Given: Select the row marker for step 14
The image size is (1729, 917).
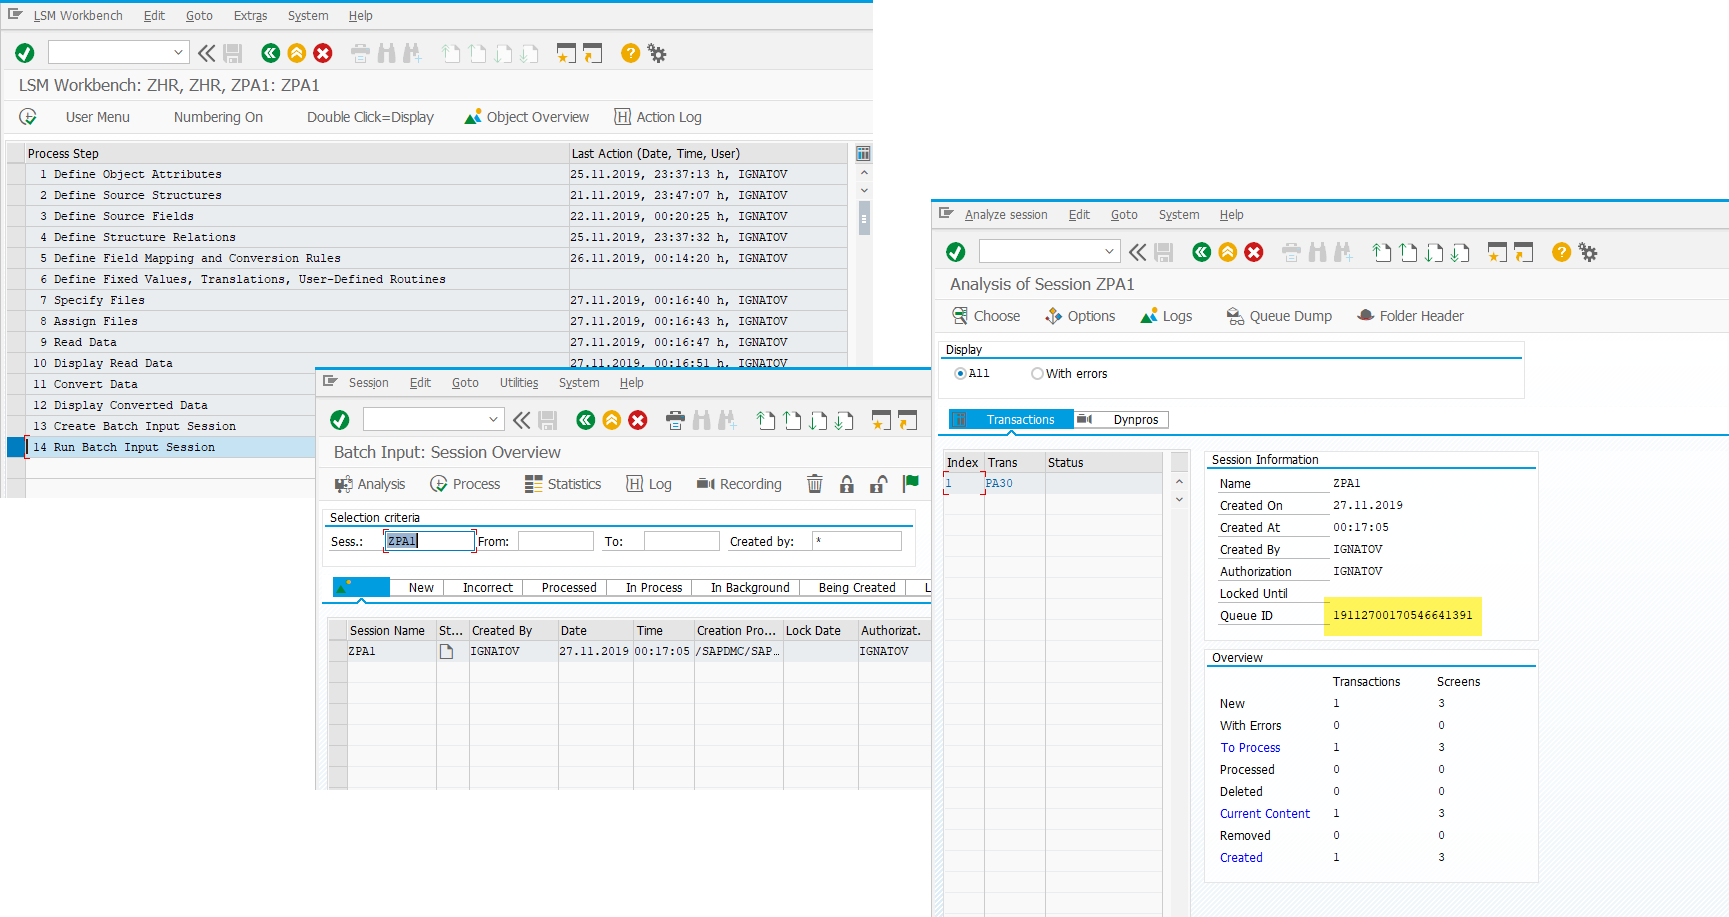Looking at the screenshot, I should pos(16,447).
